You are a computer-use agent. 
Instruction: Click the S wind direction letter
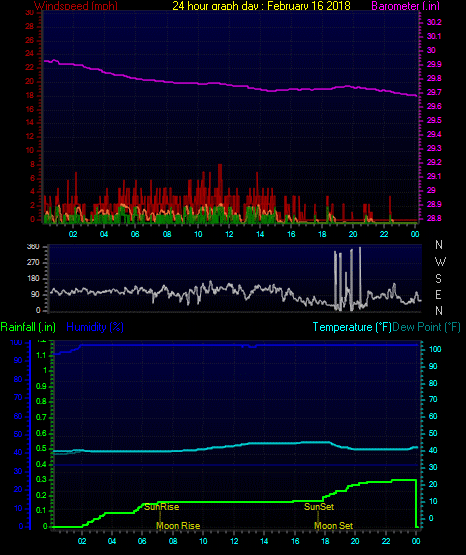click(438, 279)
